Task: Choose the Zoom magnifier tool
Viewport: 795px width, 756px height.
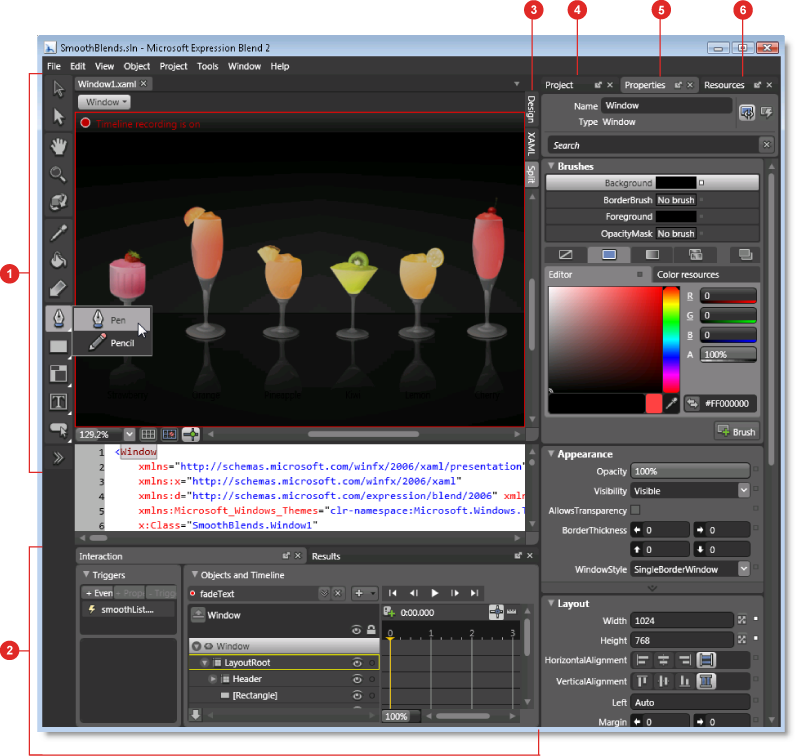Action: click(59, 174)
